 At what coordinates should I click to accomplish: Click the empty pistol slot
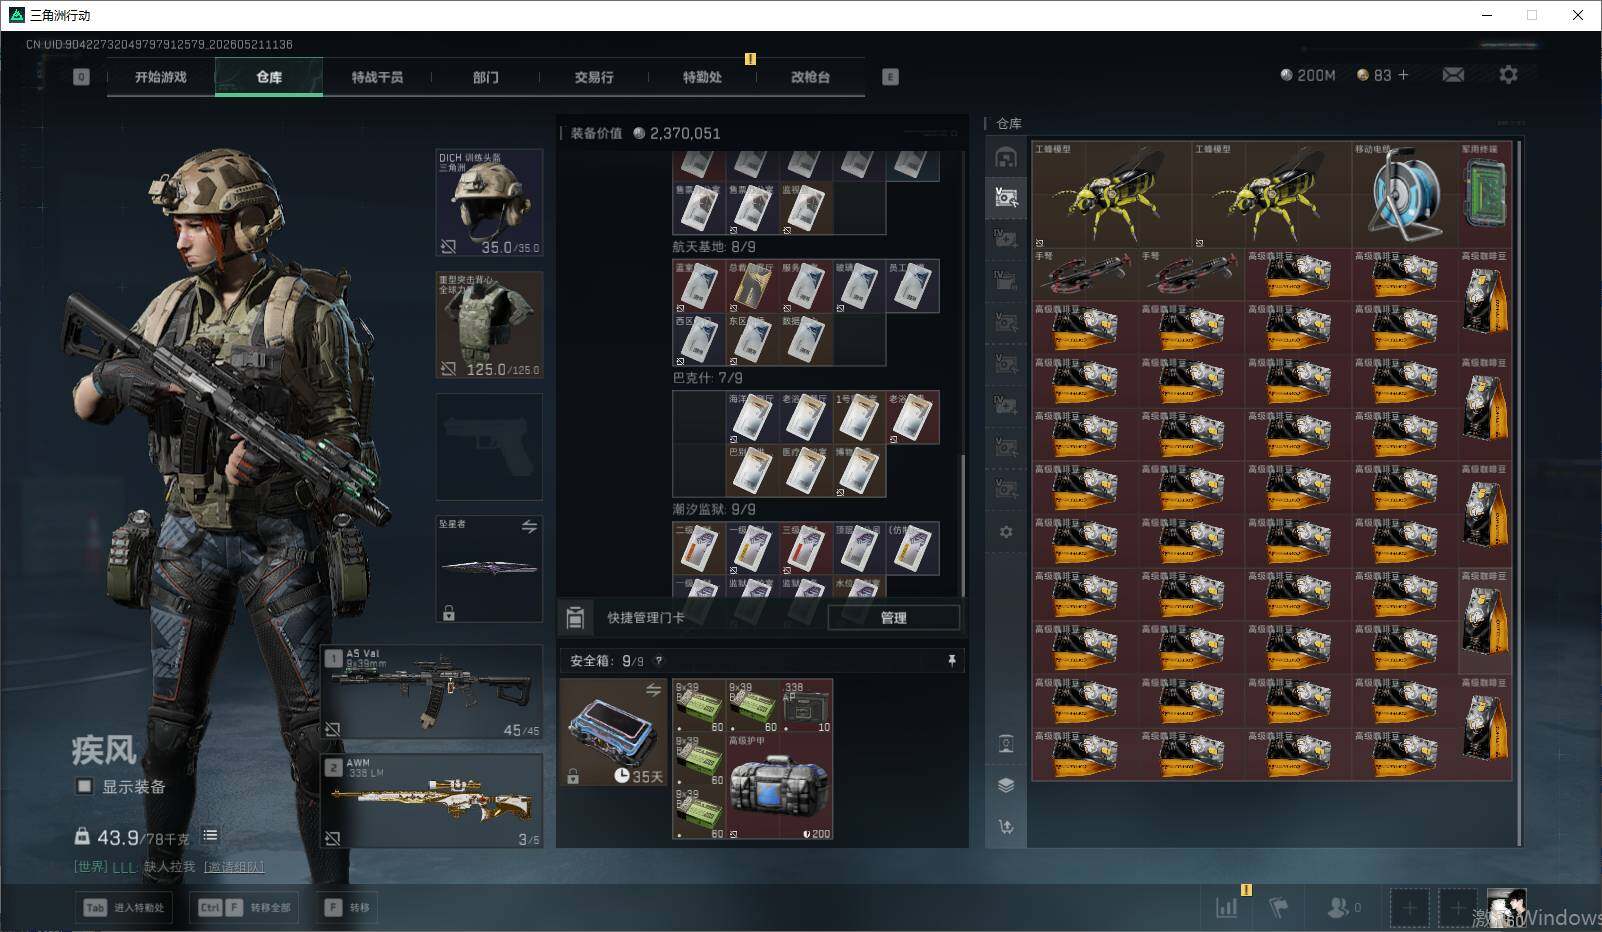tap(490, 446)
